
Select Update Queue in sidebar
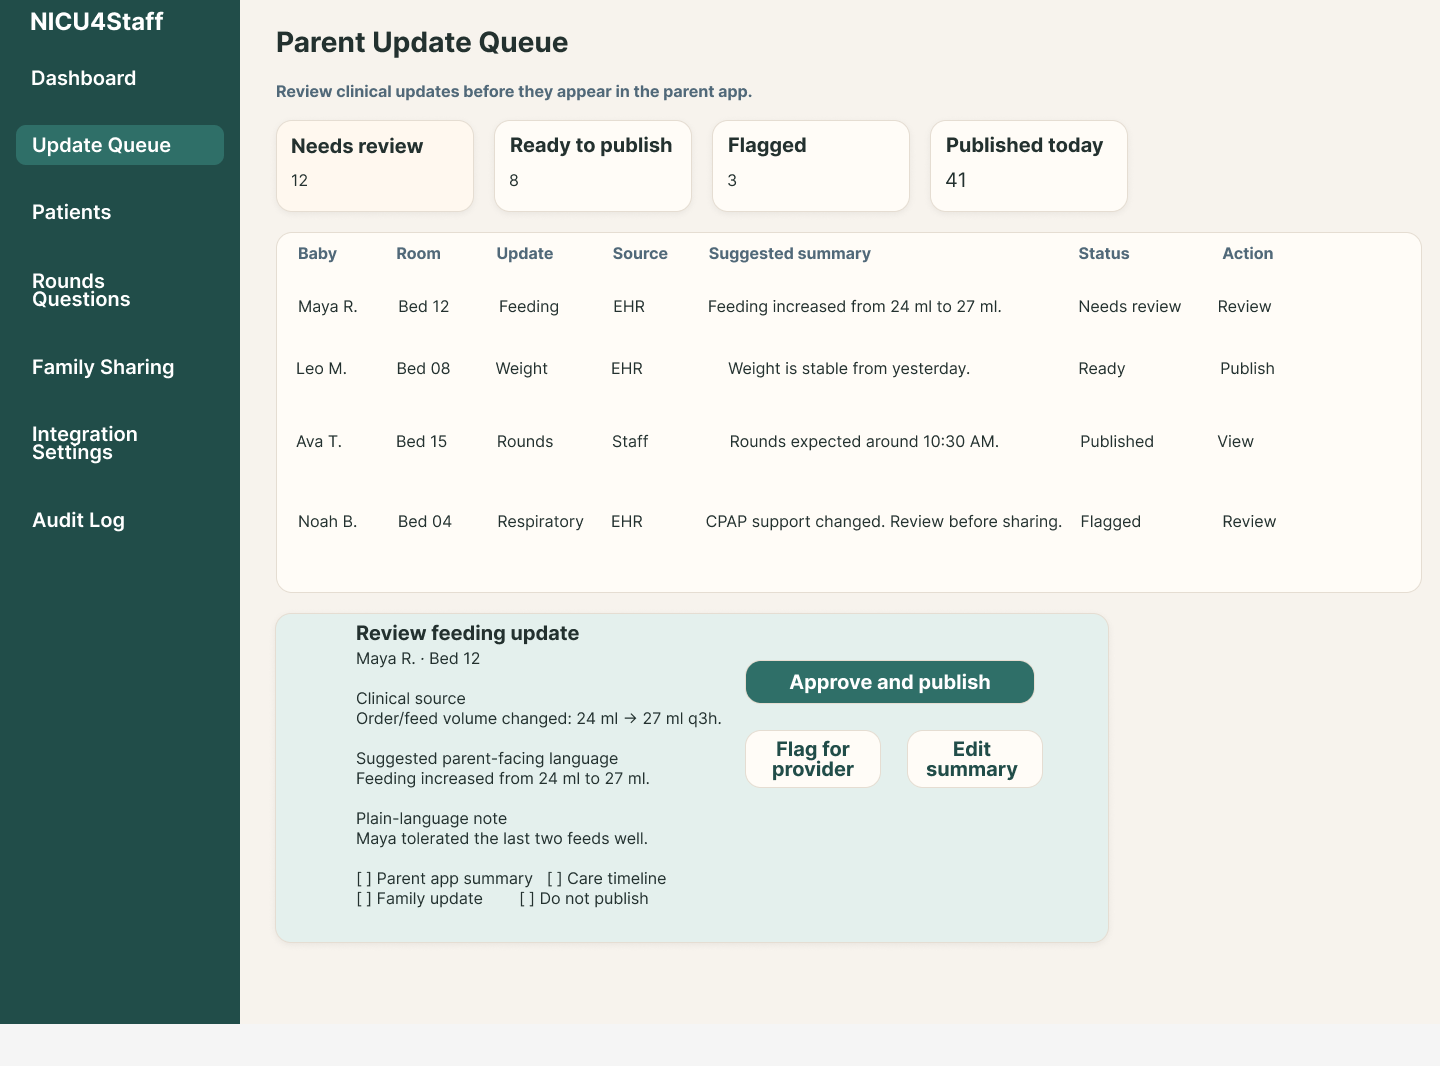coord(120,145)
